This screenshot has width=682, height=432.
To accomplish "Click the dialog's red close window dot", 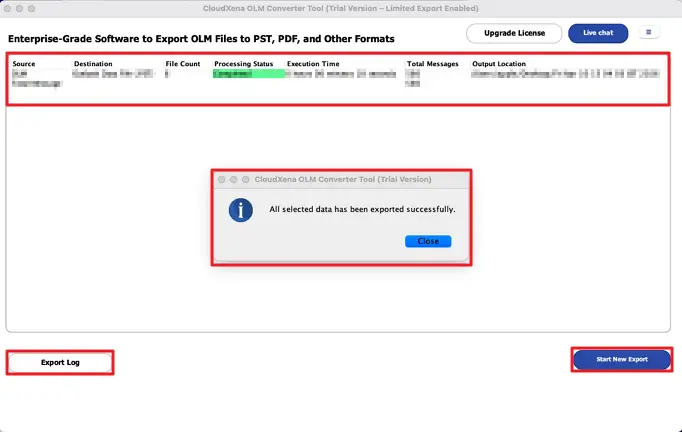I will tap(220, 180).
